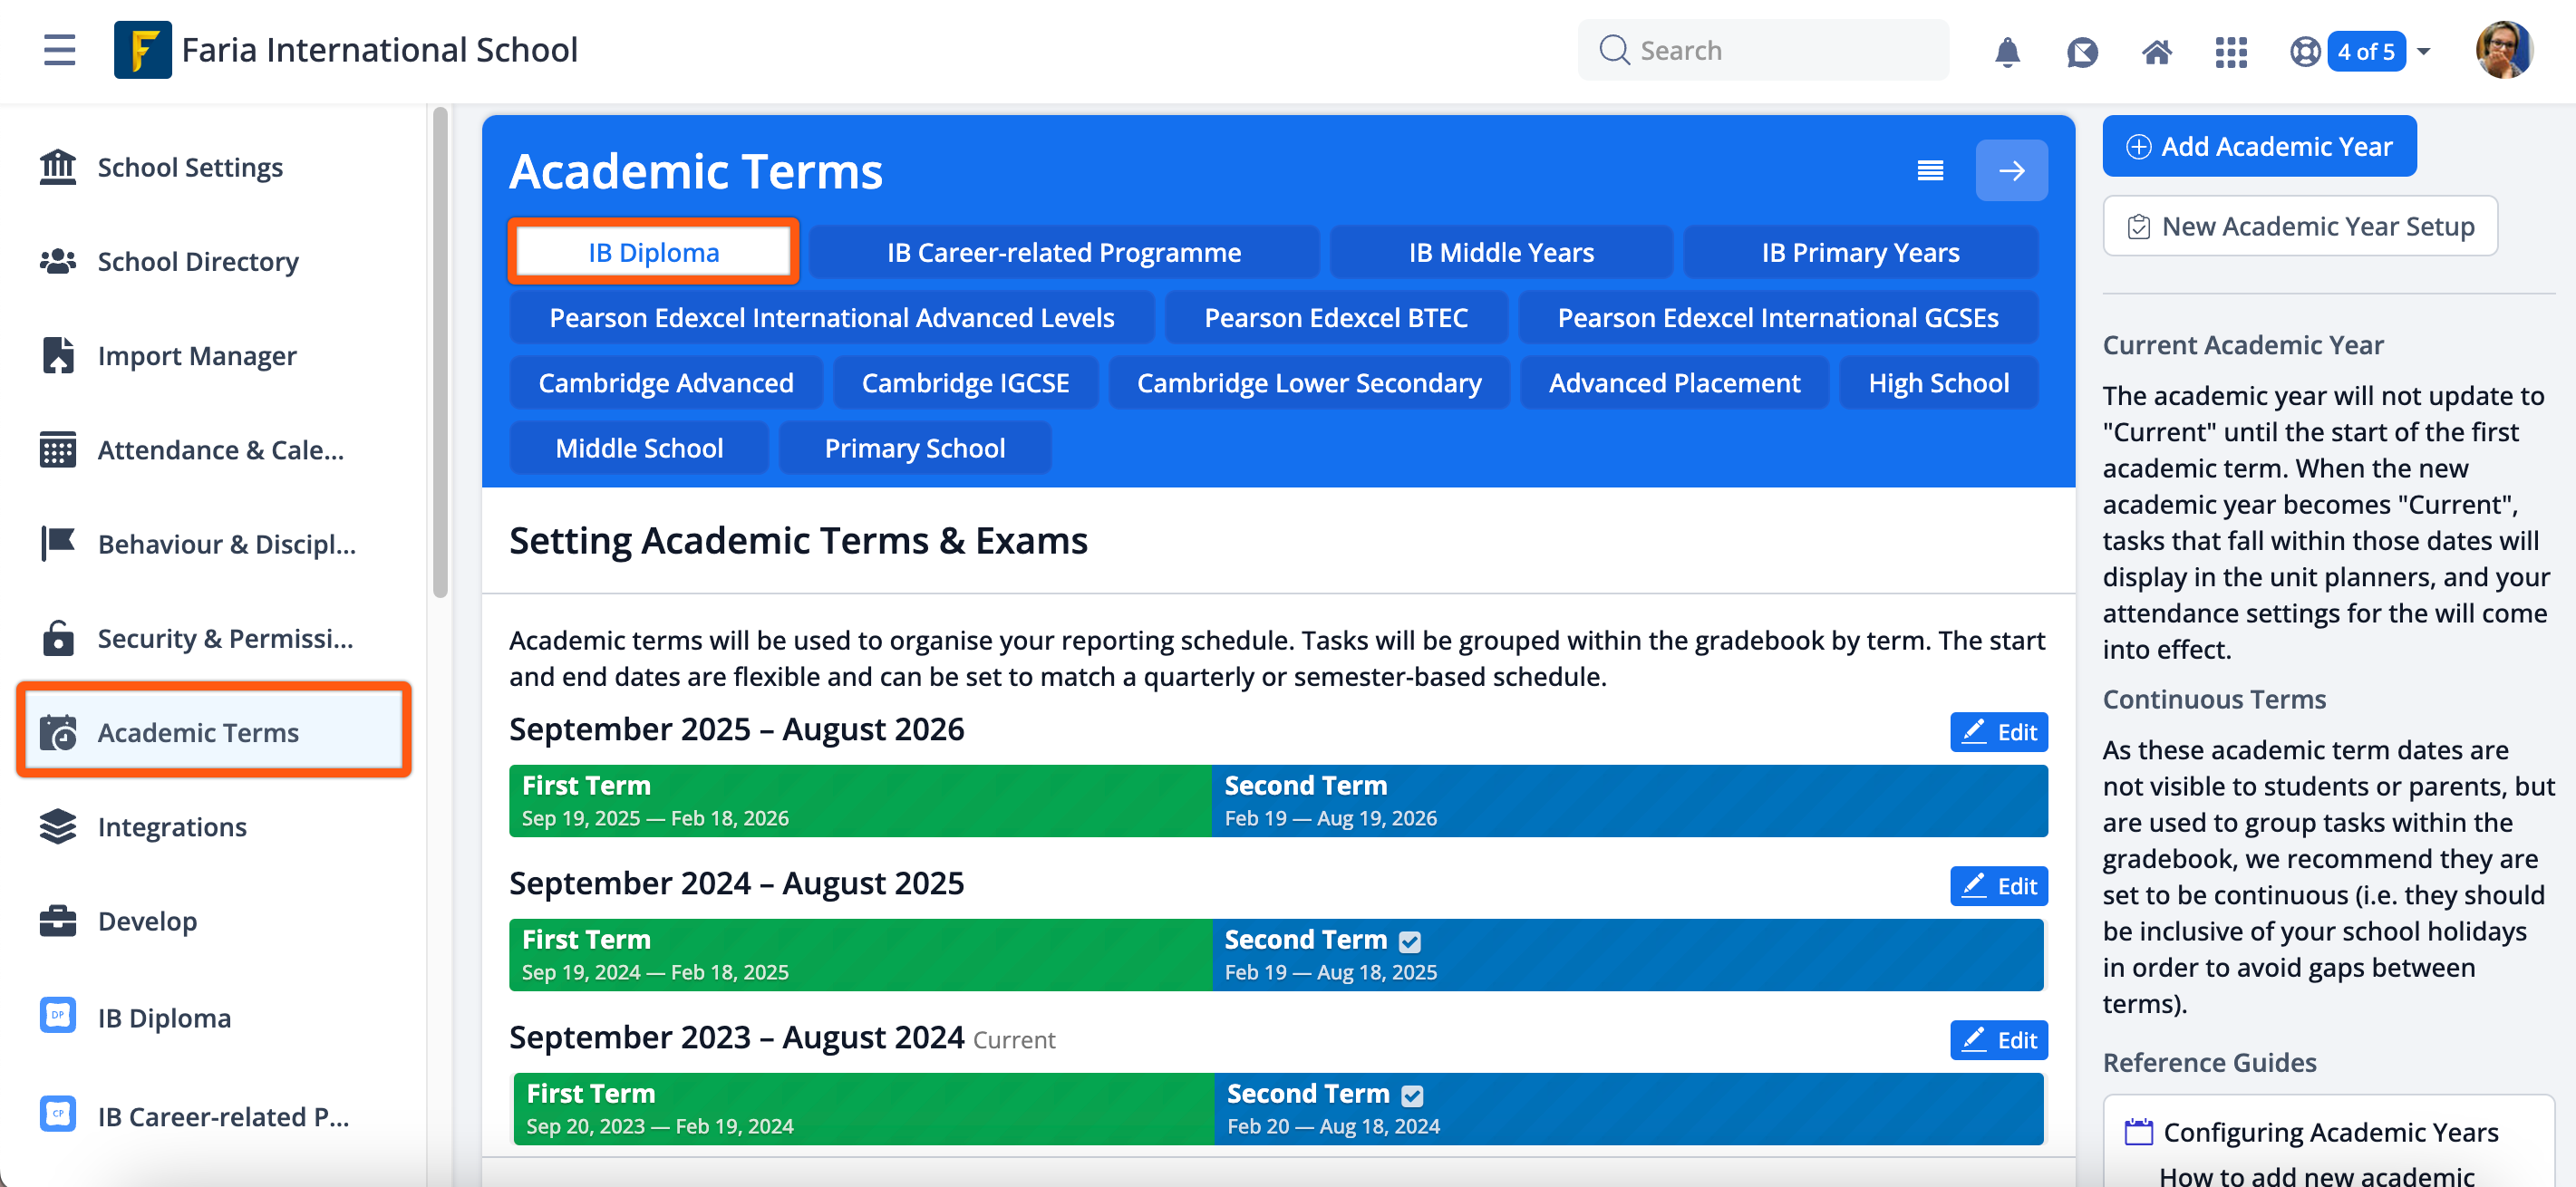Switch to Cambridge Lower Secondary tab
The width and height of the screenshot is (2576, 1187).
point(1309,383)
